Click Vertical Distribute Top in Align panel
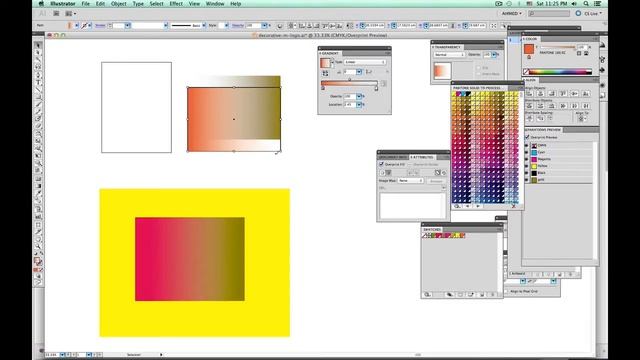 [x=529, y=106]
